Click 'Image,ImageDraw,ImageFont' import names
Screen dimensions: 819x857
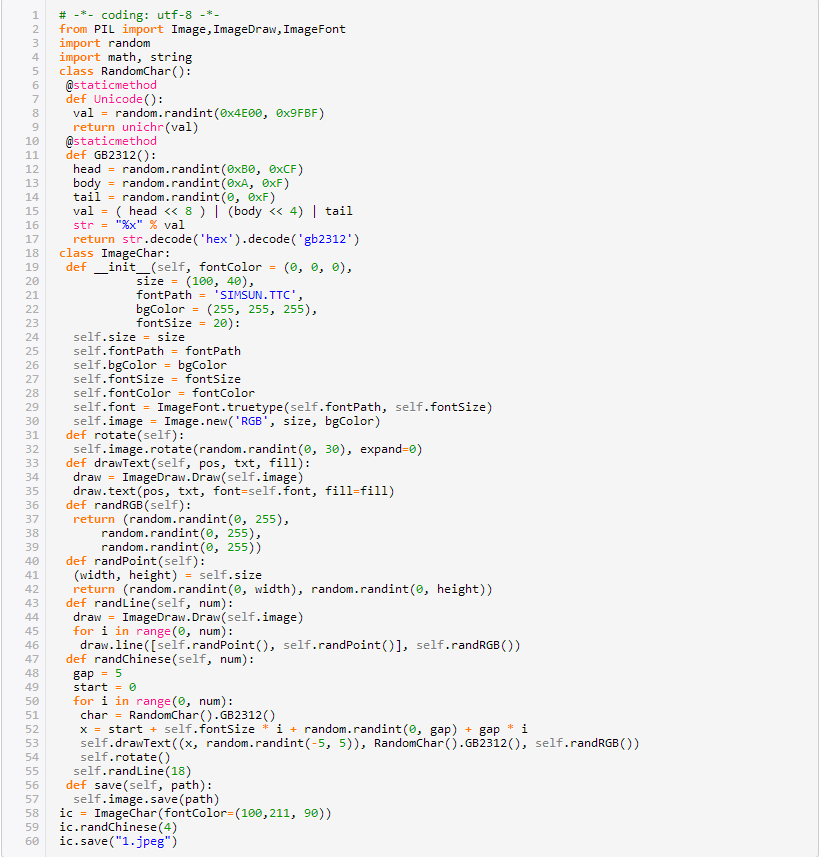(258, 29)
